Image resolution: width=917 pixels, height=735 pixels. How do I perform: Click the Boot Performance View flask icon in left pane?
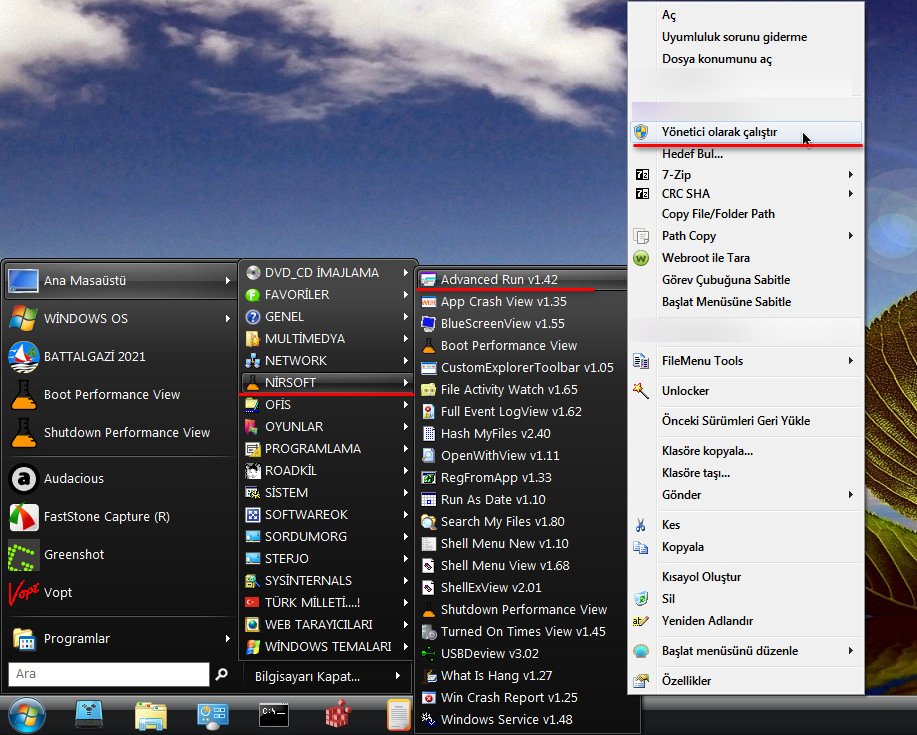pyautogui.click(x=23, y=395)
